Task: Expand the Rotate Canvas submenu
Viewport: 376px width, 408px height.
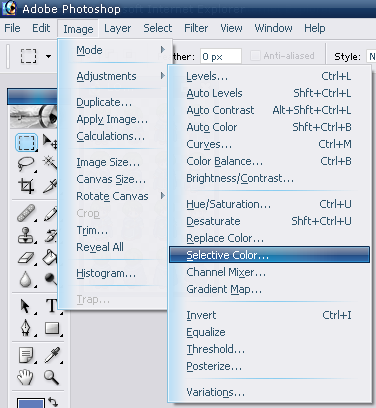Action: coord(115,196)
